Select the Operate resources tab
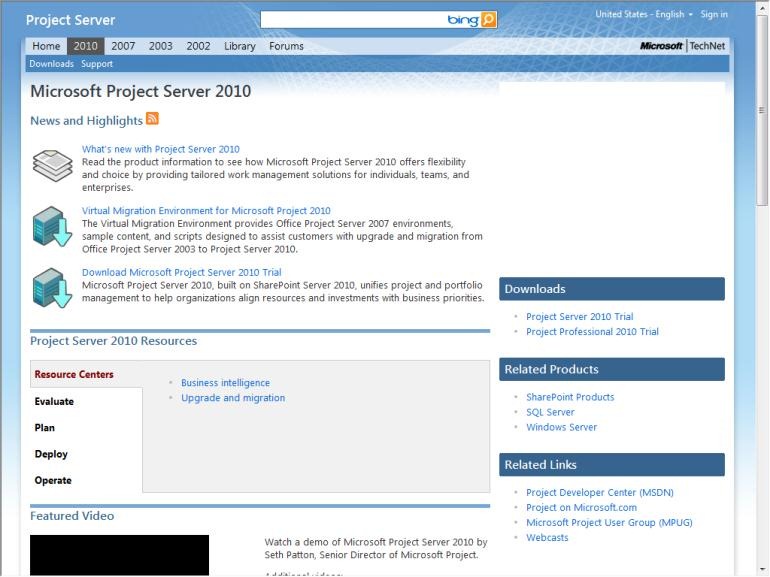The image size is (770, 577). [x=53, y=481]
